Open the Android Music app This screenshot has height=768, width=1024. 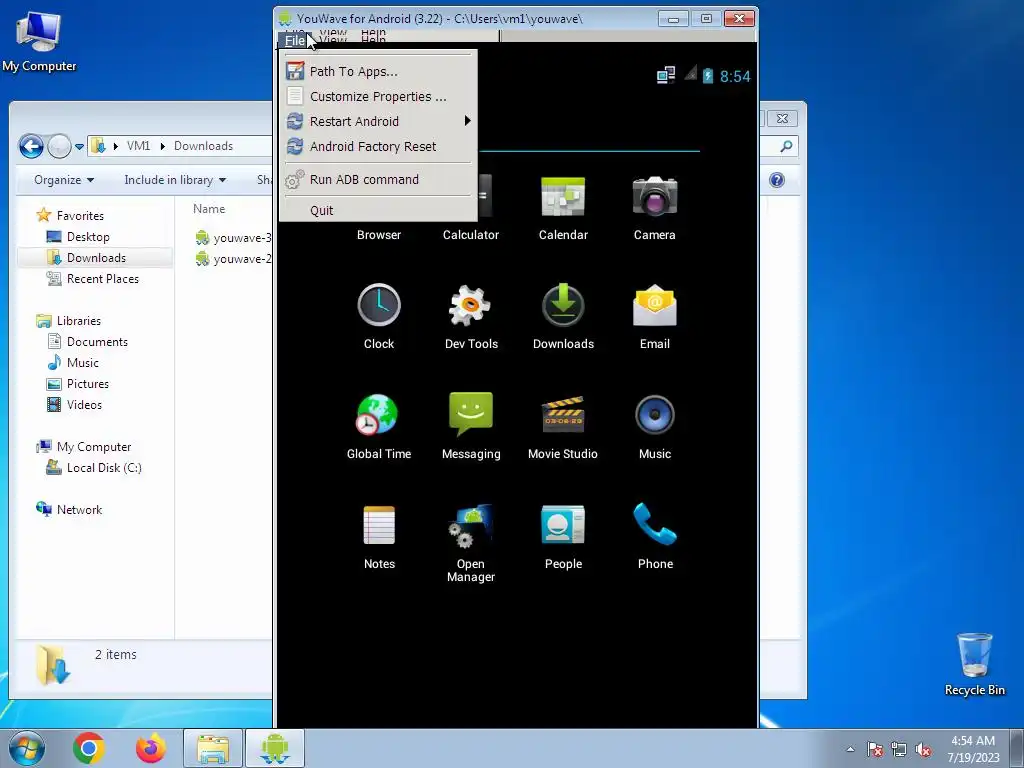(x=654, y=427)
